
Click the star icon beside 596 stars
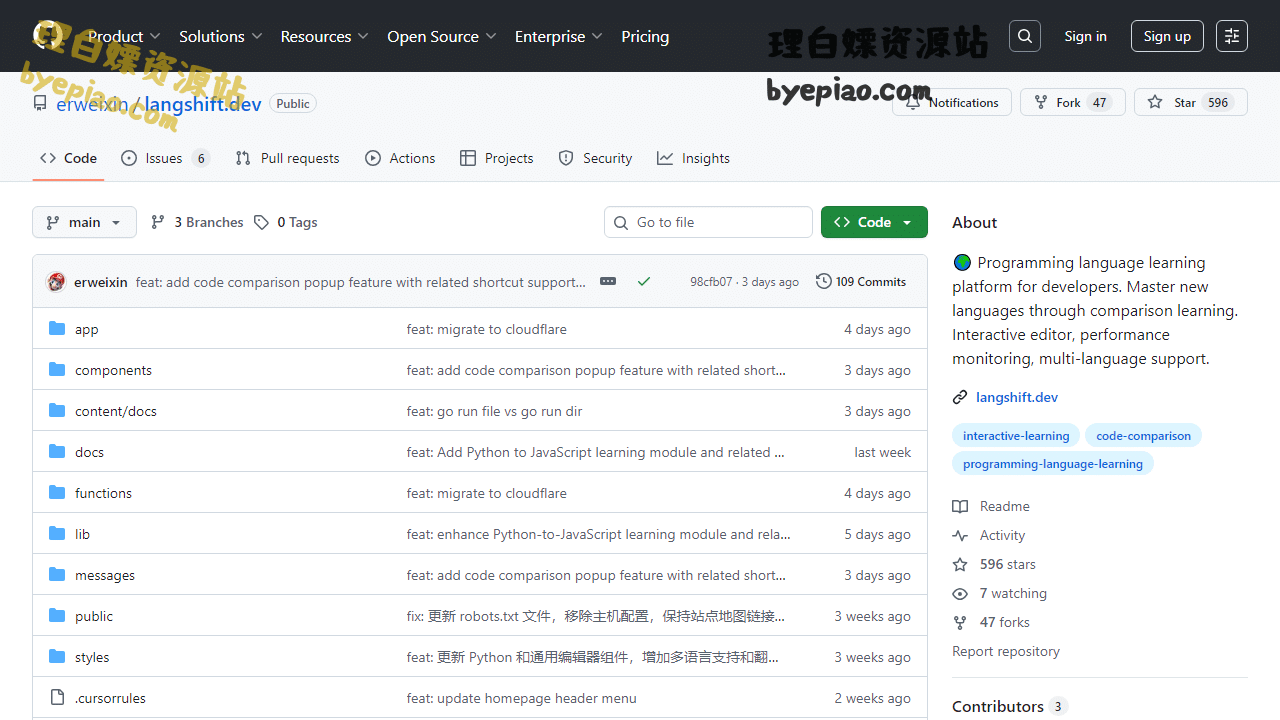[x=960, y=565]
